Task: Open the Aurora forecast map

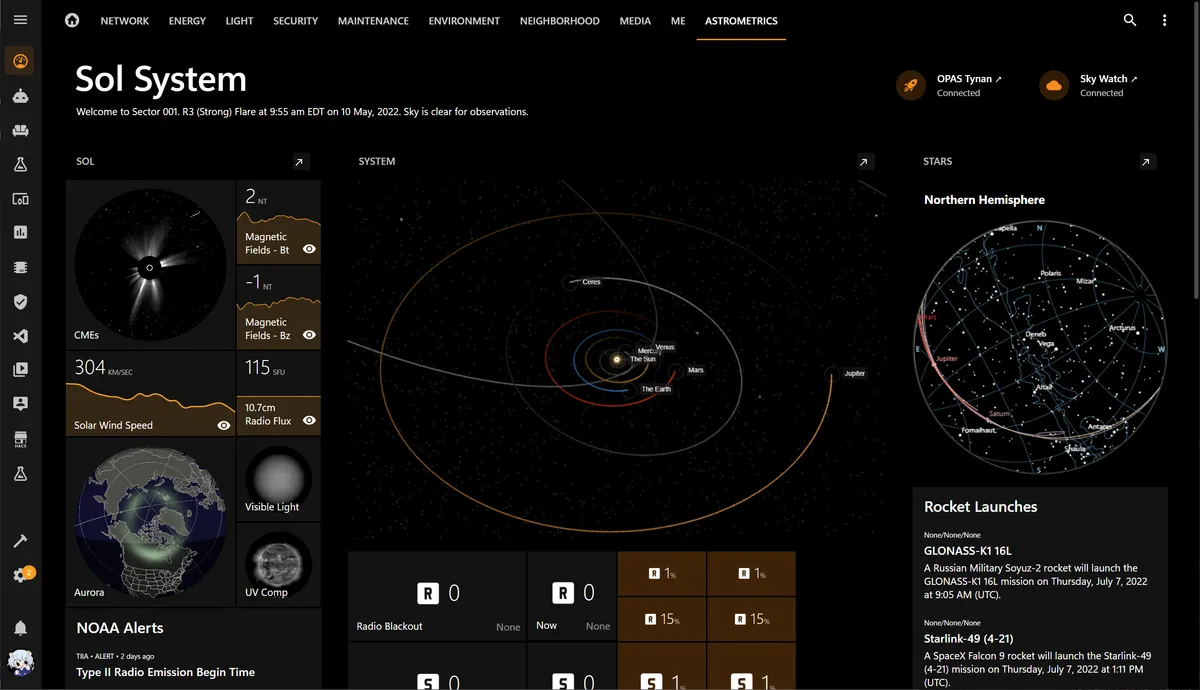Action: (x=150, y=520)
